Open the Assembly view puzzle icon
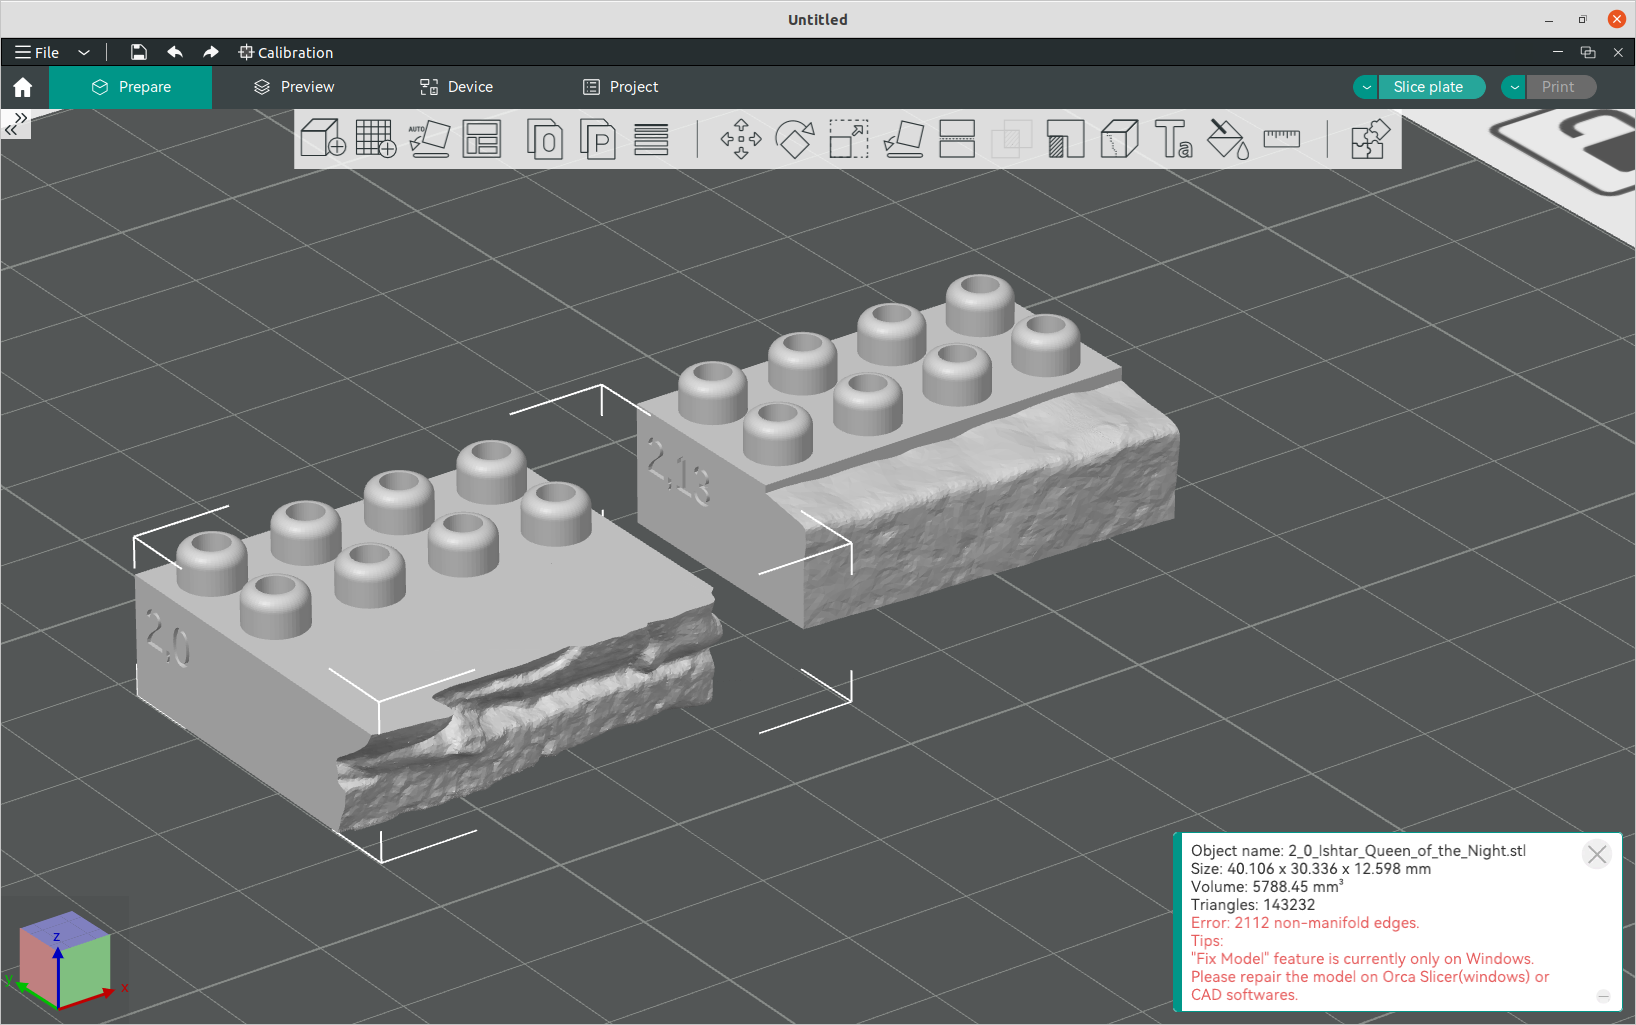This screenshot has width=1636, height=1025. coord(1369,139)
